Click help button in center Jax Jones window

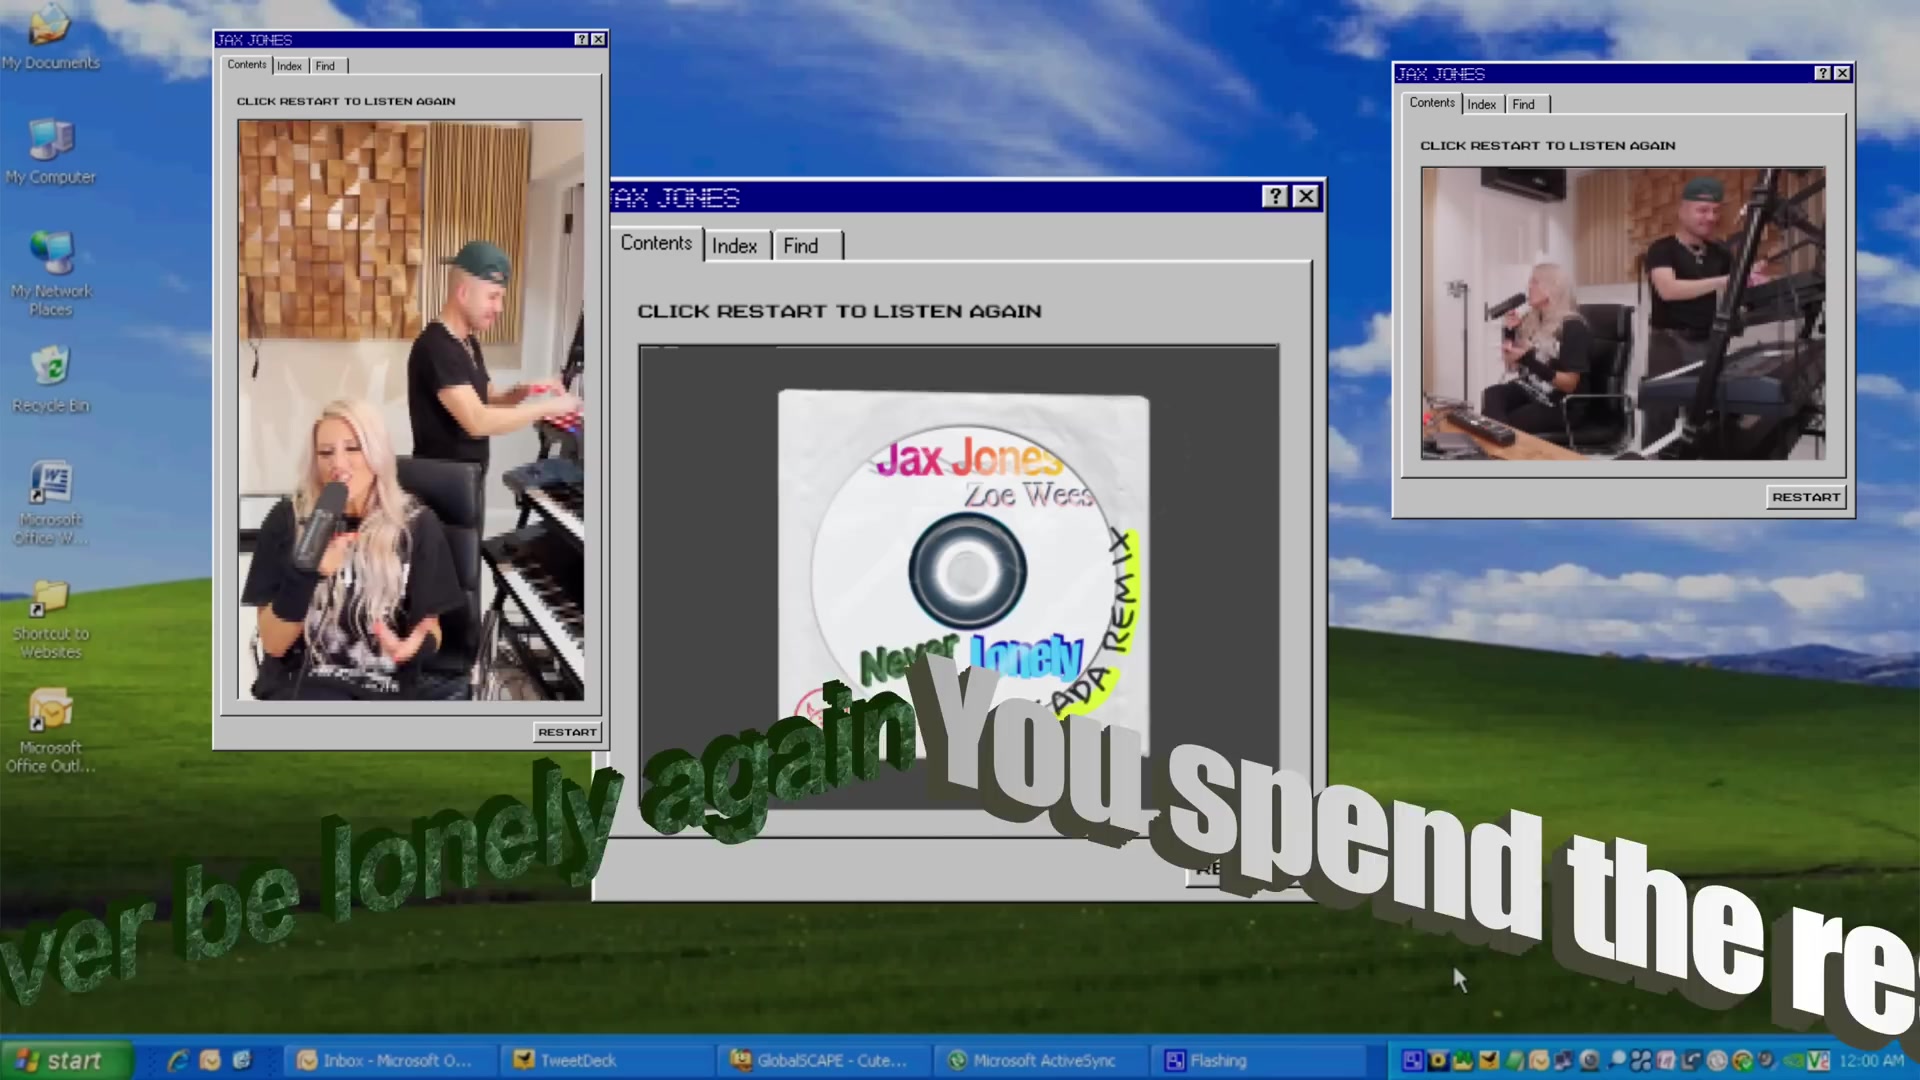pos(1275,196)
